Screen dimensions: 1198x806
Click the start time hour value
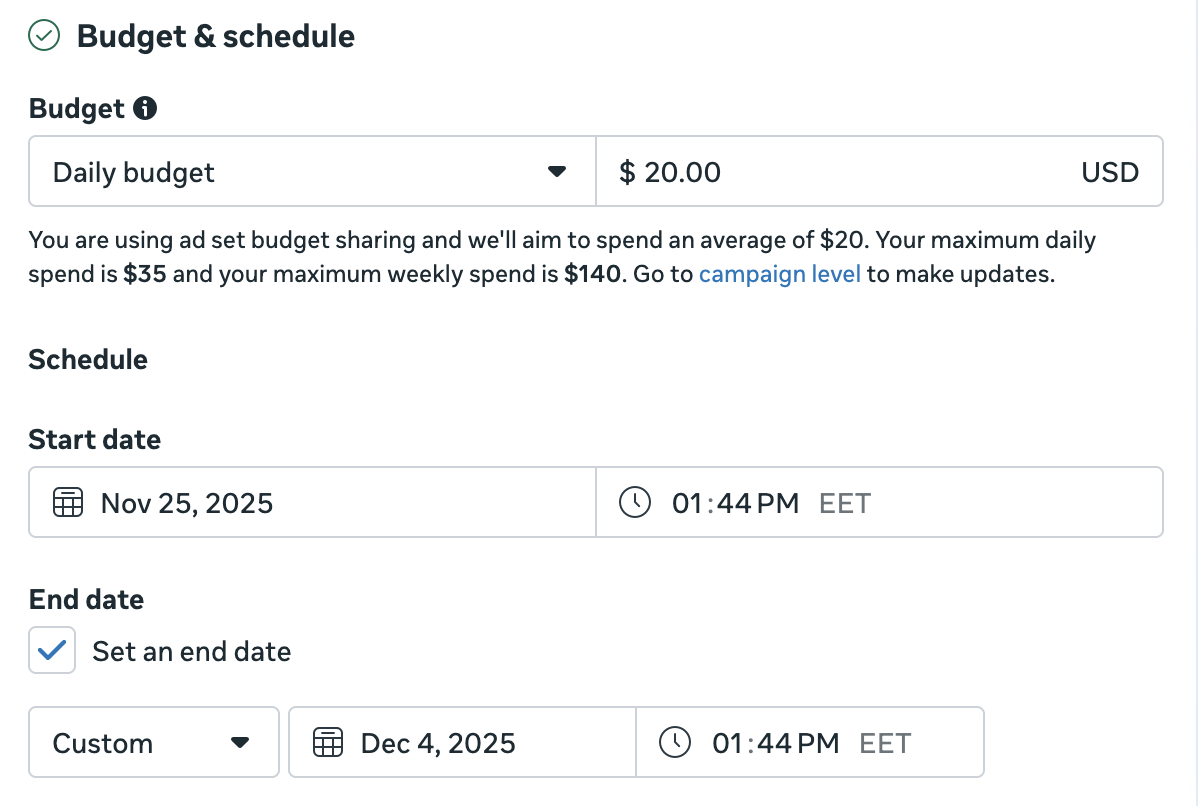(688, 502)
